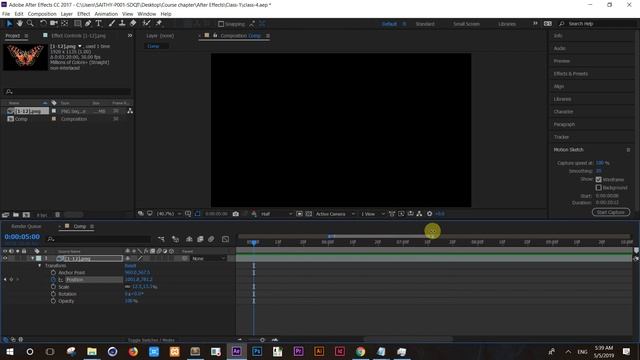The height and width of the screenshot is (360, 640).
Task: Collapse the [1-12].png layer twirl arrow
Action: pyautogui.click(x=33, y=258)
